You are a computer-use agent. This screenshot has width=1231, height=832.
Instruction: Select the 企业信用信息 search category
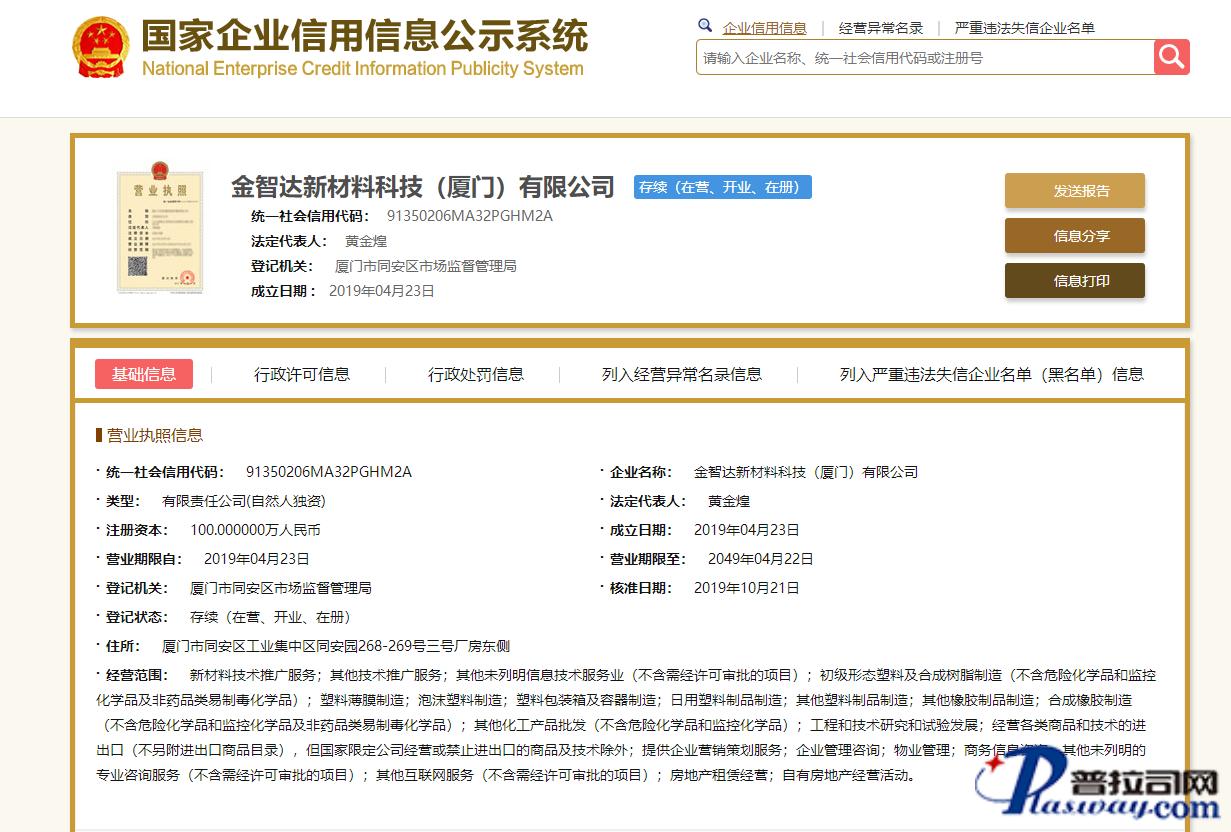(x=764, y=28)
